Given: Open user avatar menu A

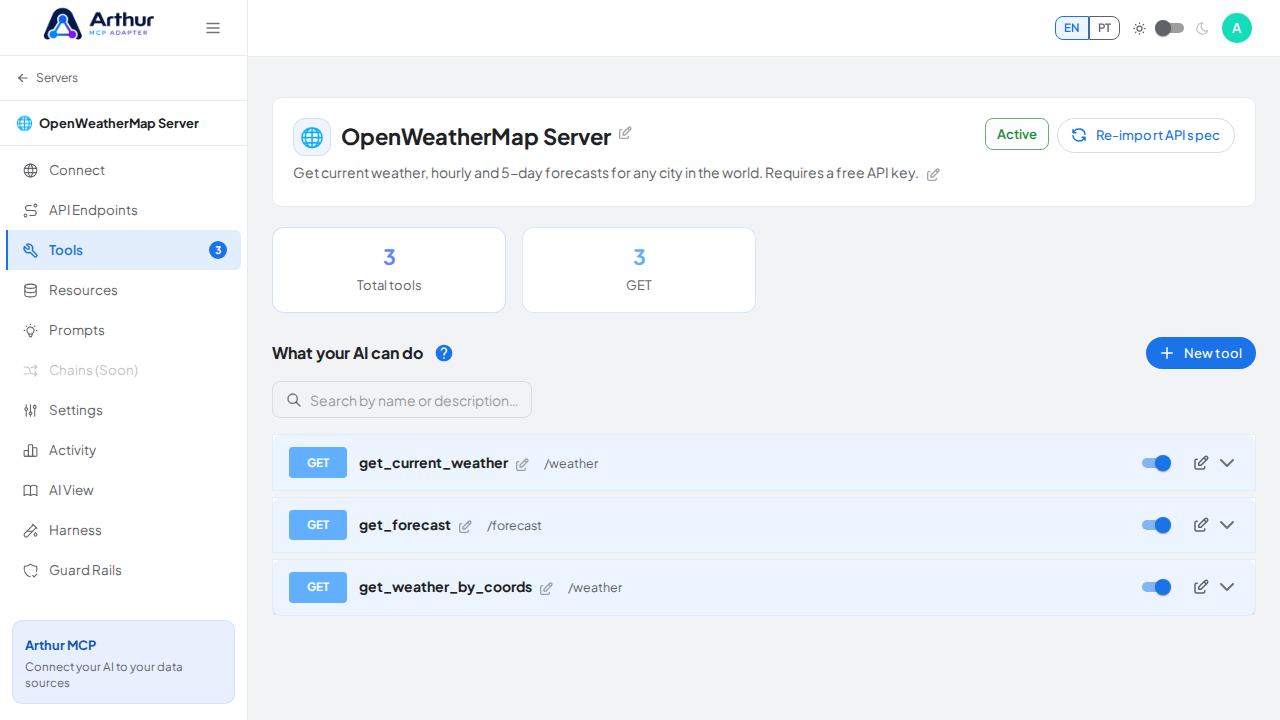Looking at the screenshot, I should coord(1237,28).
